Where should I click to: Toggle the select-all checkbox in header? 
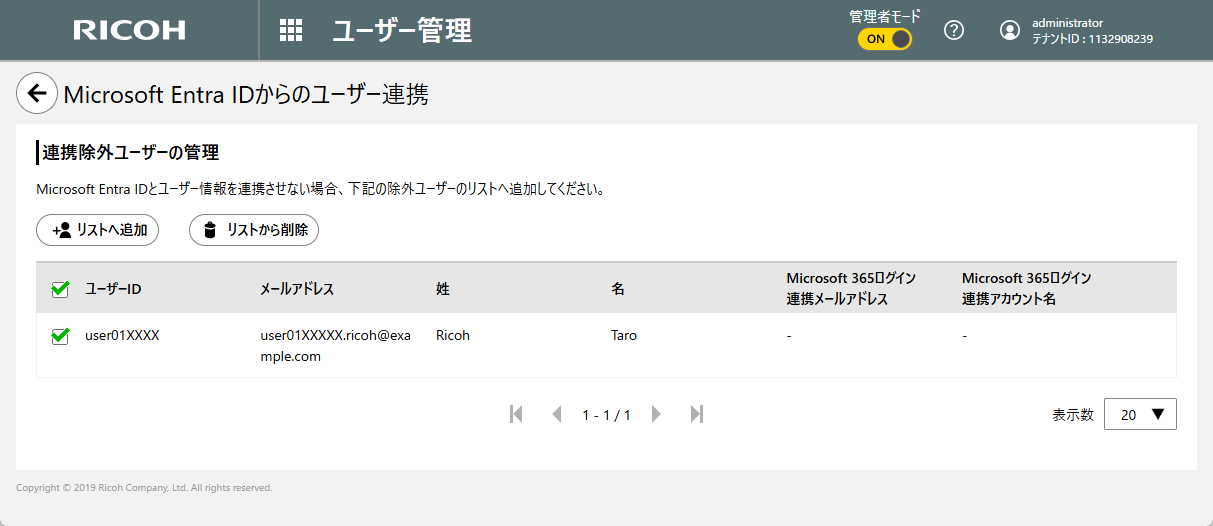60,289
